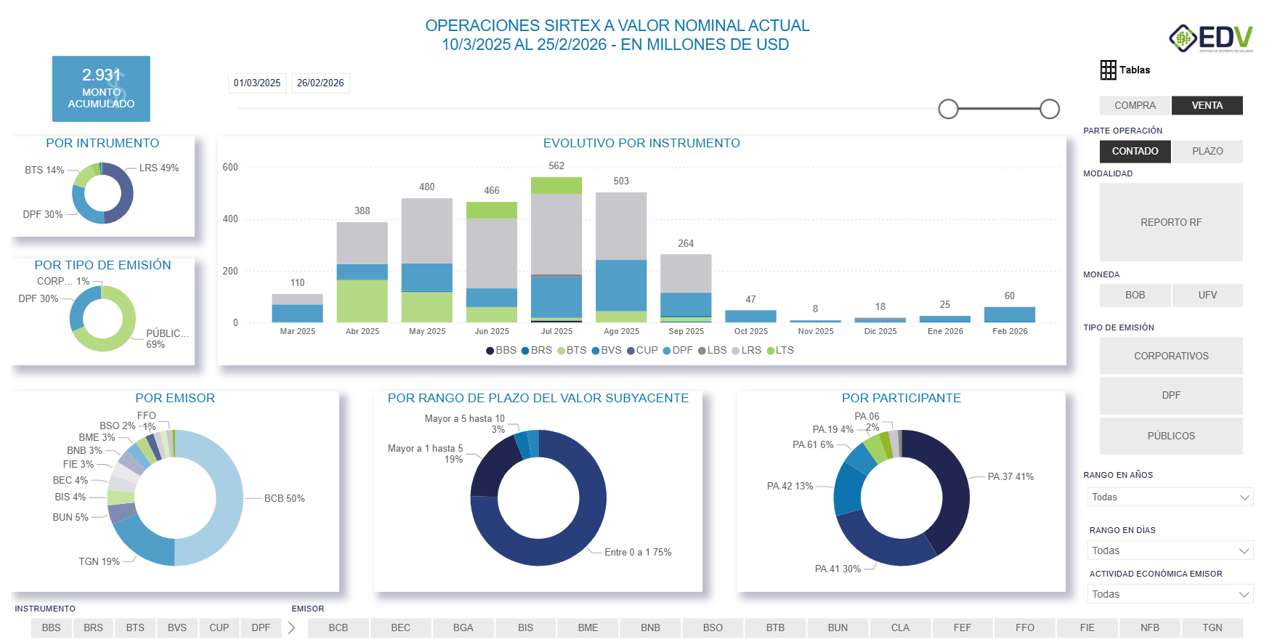
Task: Select the BBS instrument filter tab
Action: 50,627
